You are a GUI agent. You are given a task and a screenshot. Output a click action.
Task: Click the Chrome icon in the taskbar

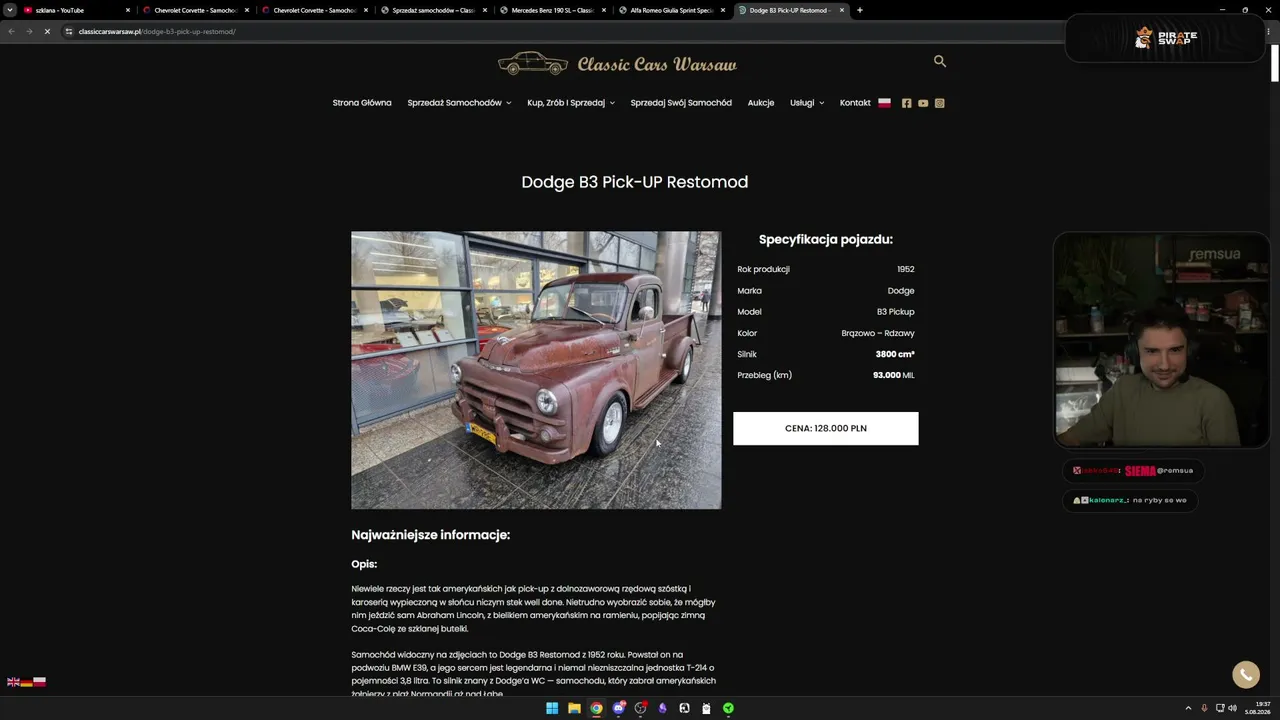(x=596, y=708)
